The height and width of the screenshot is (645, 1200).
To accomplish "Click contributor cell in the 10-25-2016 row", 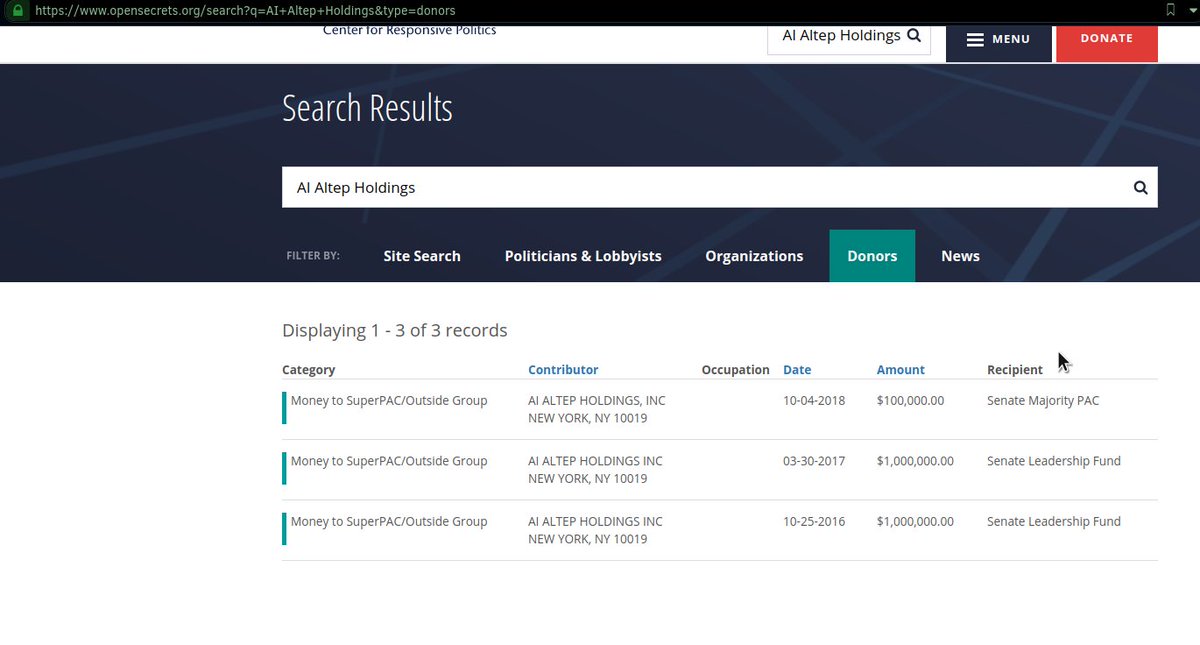I will coord(595,530).
